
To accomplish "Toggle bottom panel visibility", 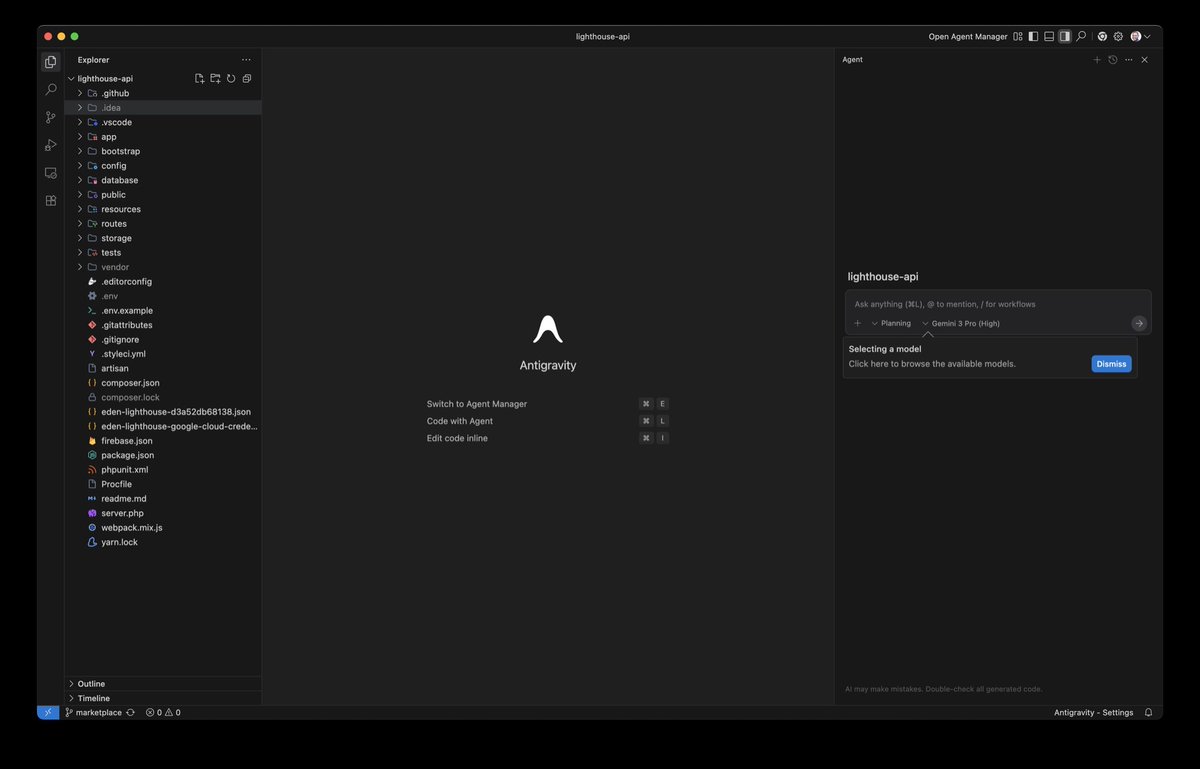I will point(1049,36).
